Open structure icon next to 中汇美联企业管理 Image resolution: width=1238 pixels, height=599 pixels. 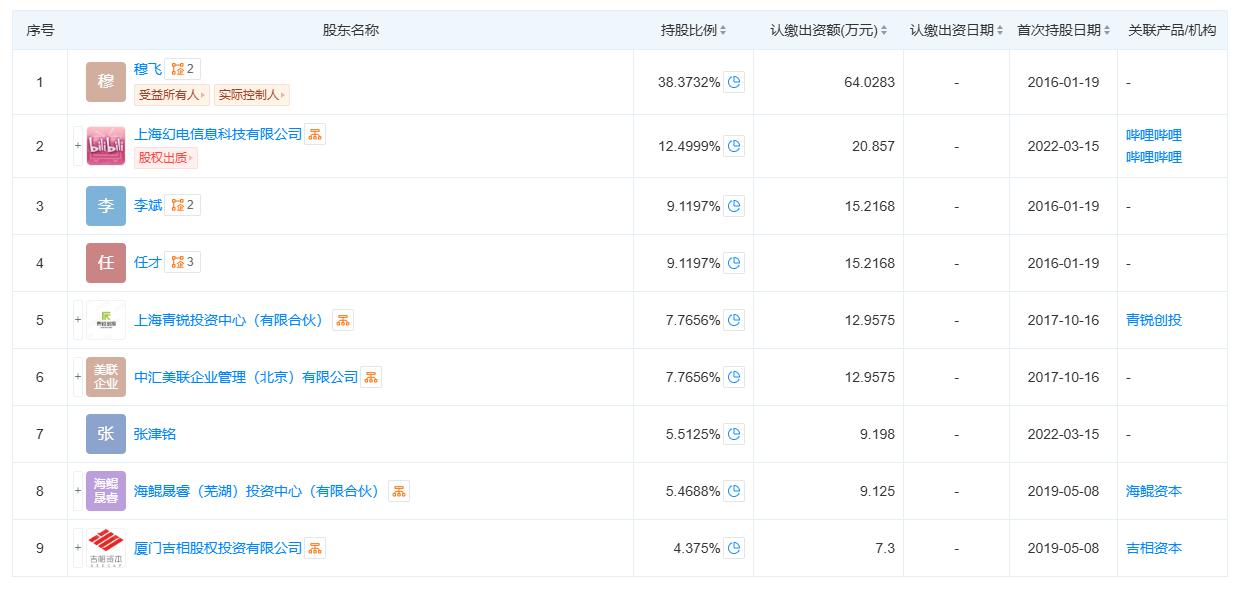pyautogui.click(x=371, y=377)
